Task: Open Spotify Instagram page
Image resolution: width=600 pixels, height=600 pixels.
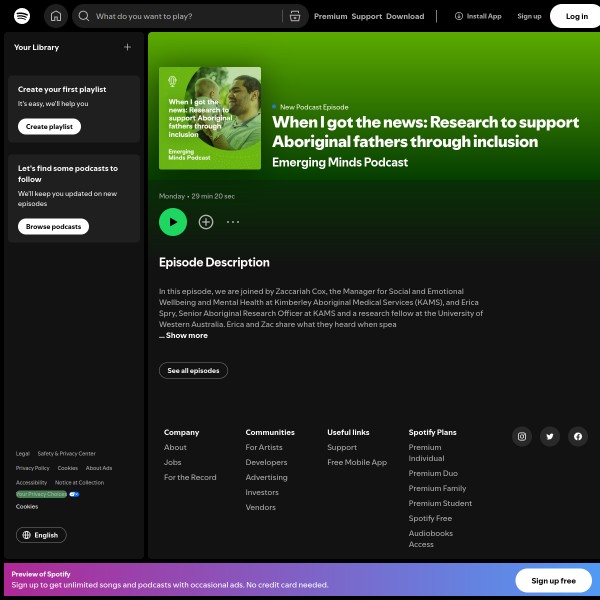Action: pyautogui.click(x=521, y=436)
